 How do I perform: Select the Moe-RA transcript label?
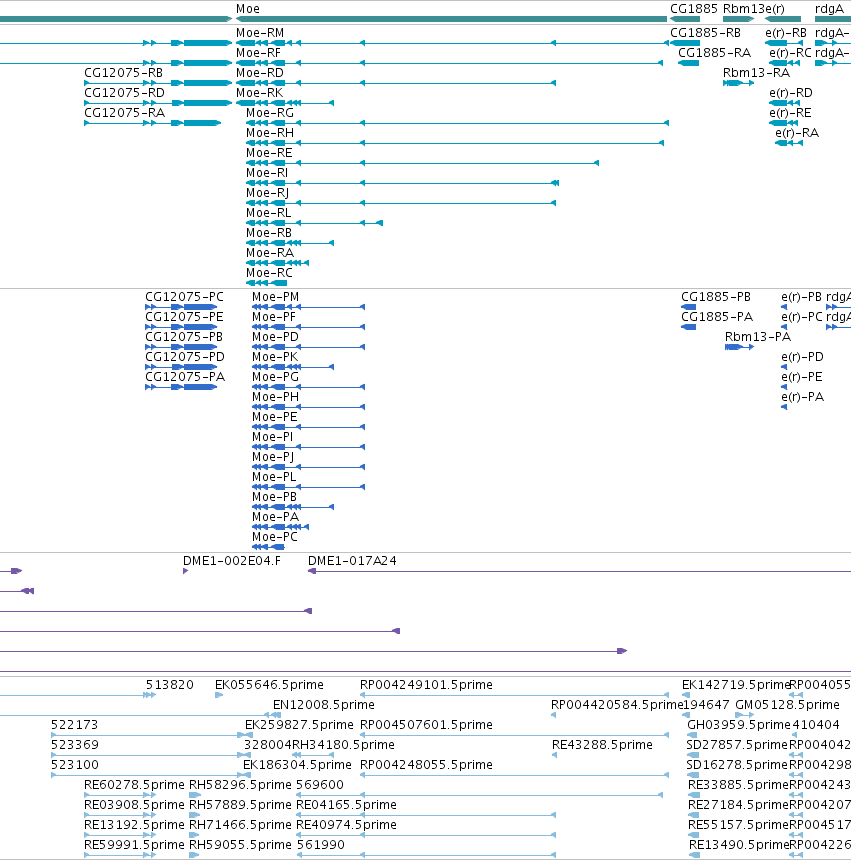(x=270, y=253)
